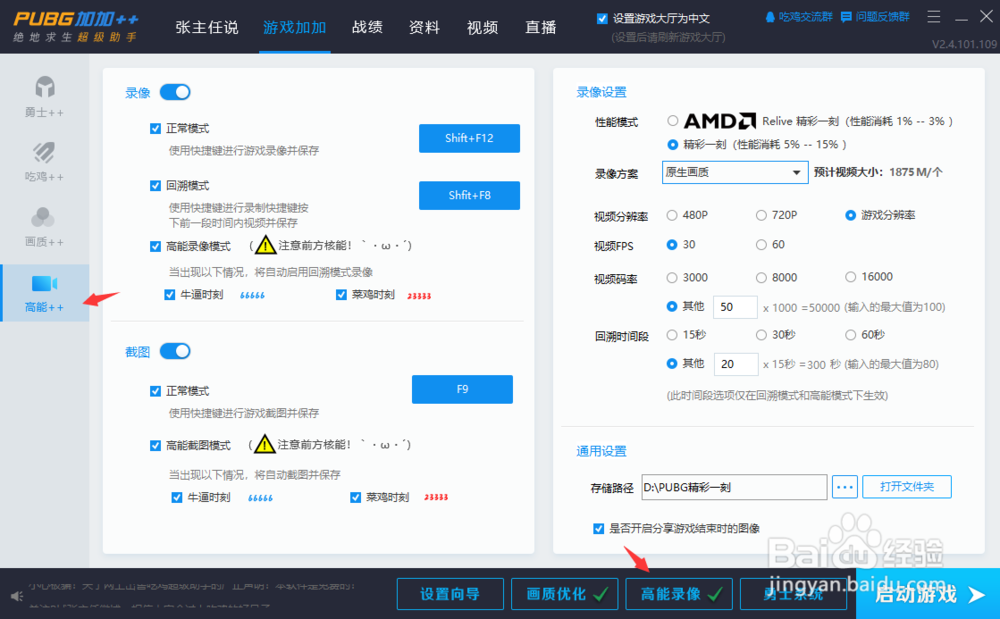1000x619 pixels.
Task: Switch to the 直播 tab
Action: [x=540, y=27]
